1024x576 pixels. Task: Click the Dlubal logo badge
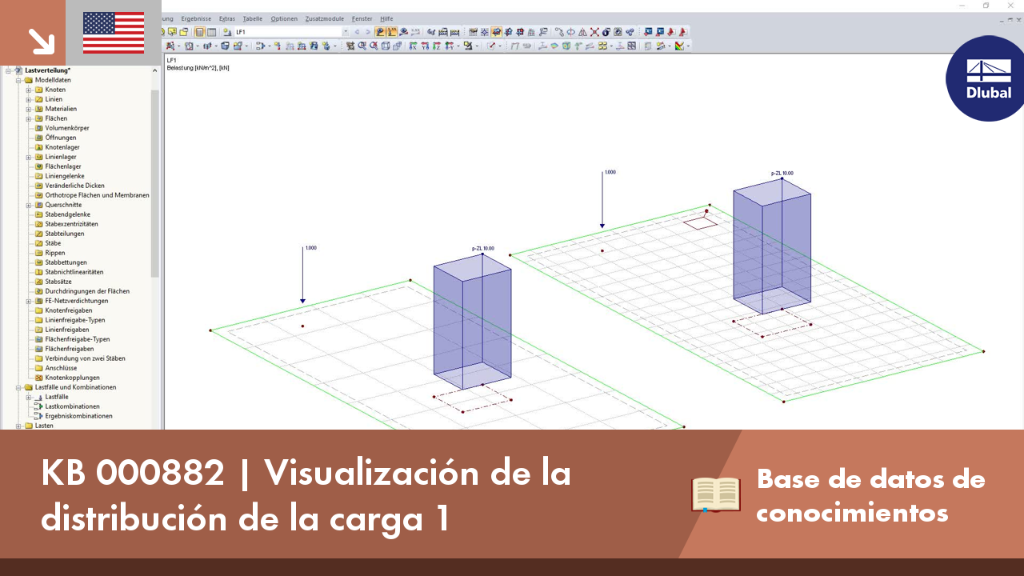pyautogui.click(x=987, y=78)
